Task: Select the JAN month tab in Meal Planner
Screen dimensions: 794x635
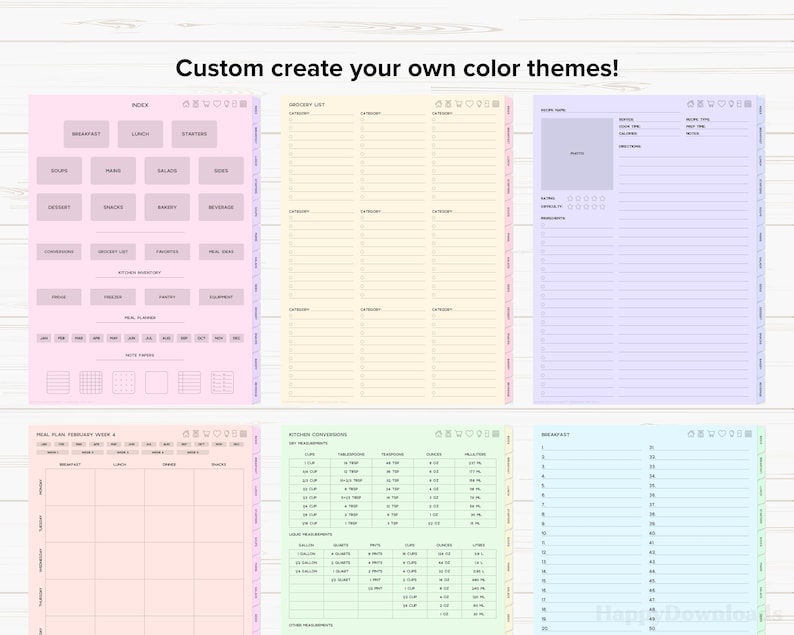Action: coord(44,338)
